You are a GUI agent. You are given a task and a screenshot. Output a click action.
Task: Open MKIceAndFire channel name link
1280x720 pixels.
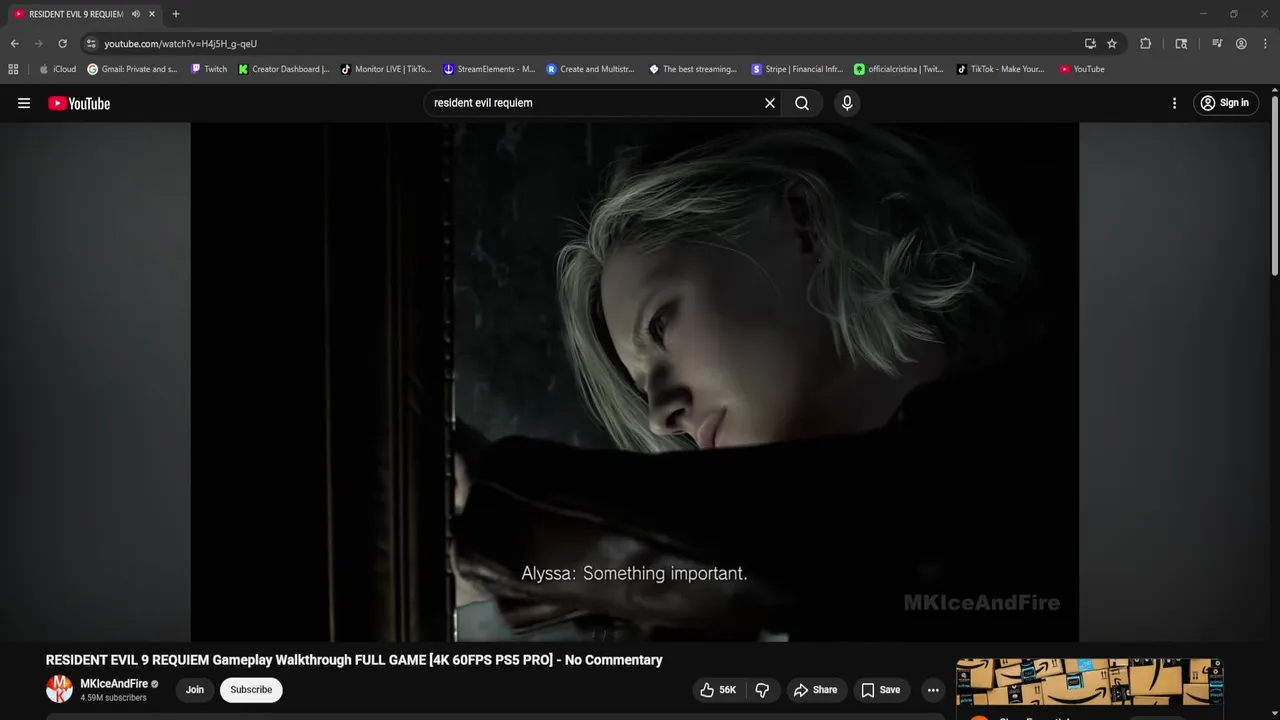pyautogui.click(x=114, y=684)
